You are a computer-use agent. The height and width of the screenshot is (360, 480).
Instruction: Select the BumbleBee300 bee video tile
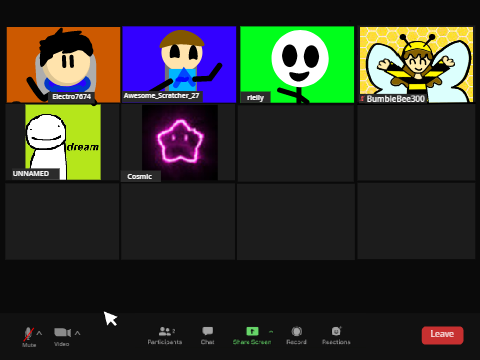pyautogui.click(x=416, y=65)
